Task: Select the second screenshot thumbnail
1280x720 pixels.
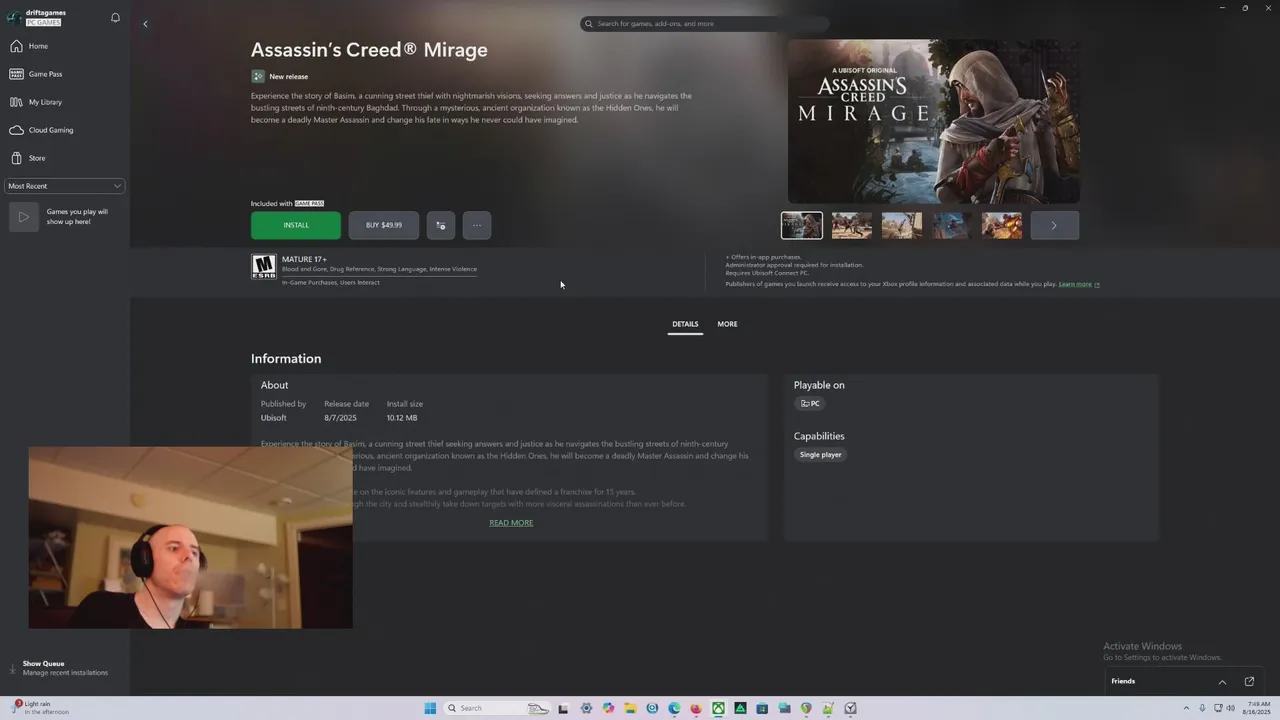Action: coord(852,225)
